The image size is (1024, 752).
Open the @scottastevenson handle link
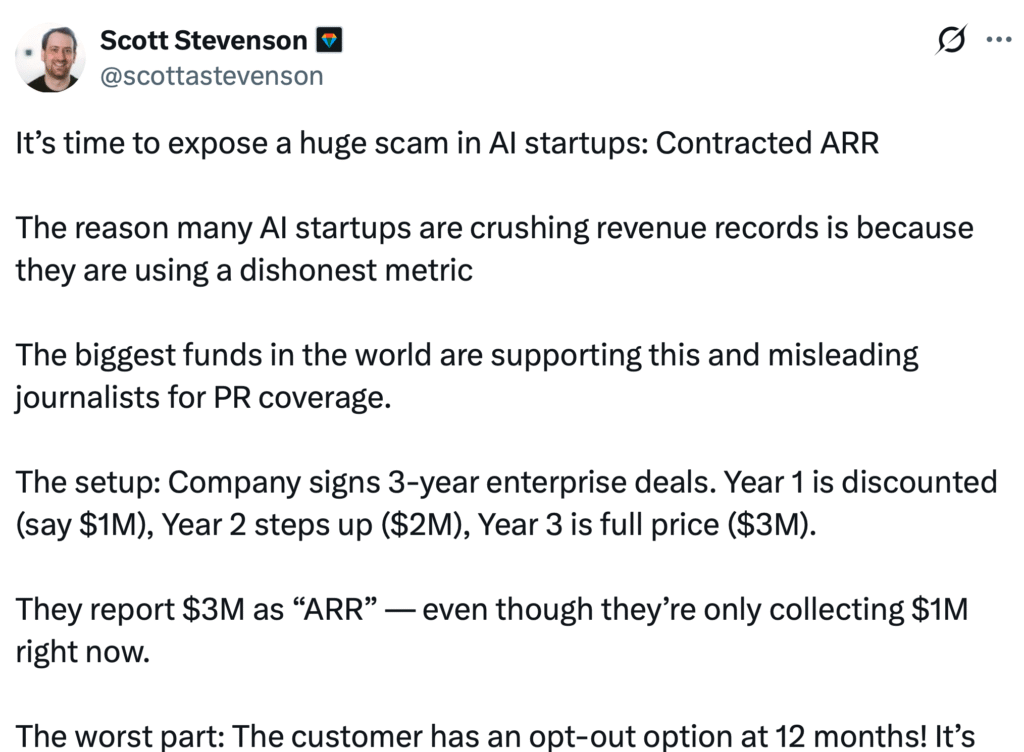coord(211,76)
